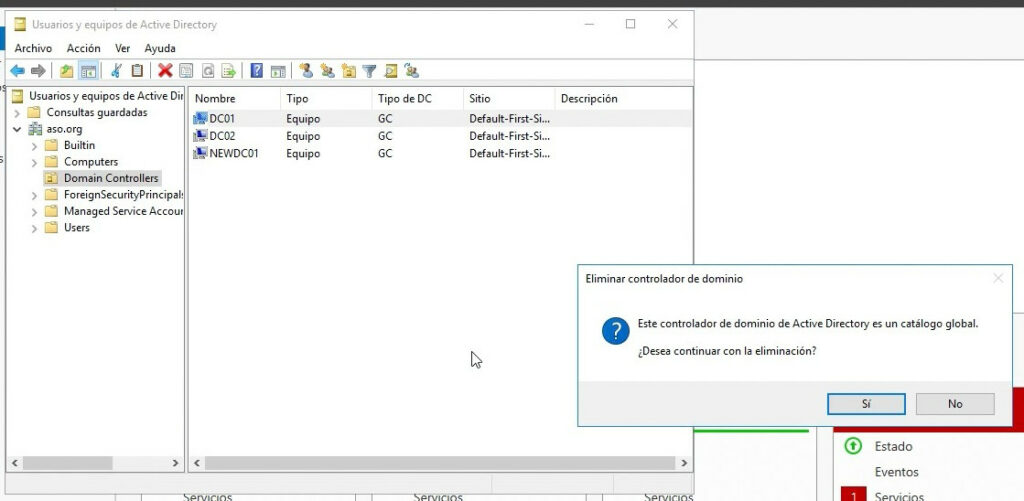Click the create new user icon
1024x501 pixels.
click(x=305, y=71)
